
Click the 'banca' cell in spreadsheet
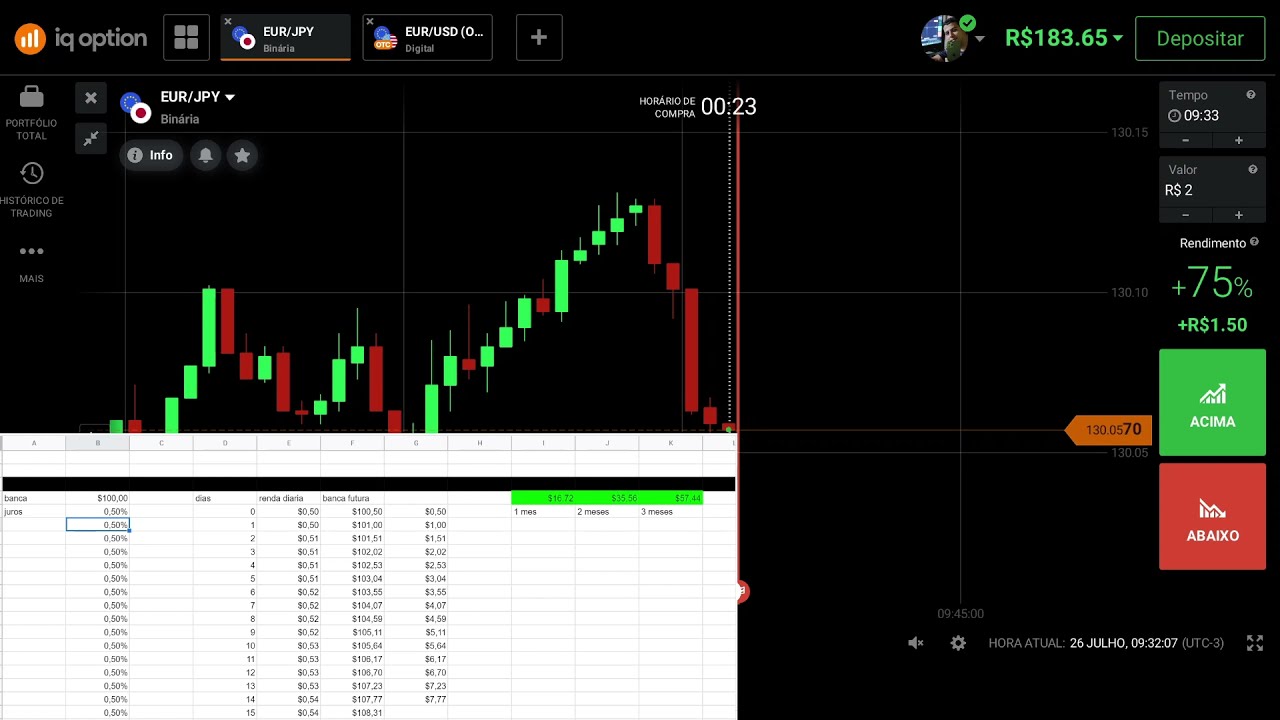coord(34,498)
